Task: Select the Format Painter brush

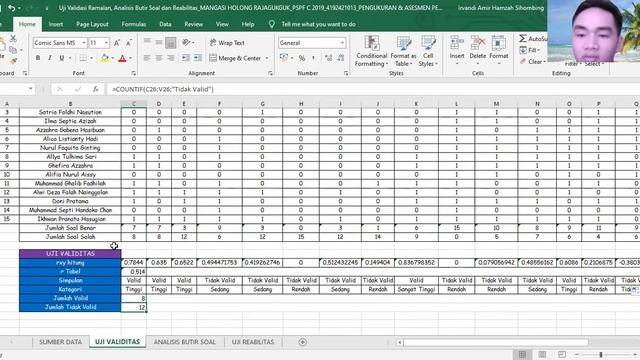Action: pos(13,61)
